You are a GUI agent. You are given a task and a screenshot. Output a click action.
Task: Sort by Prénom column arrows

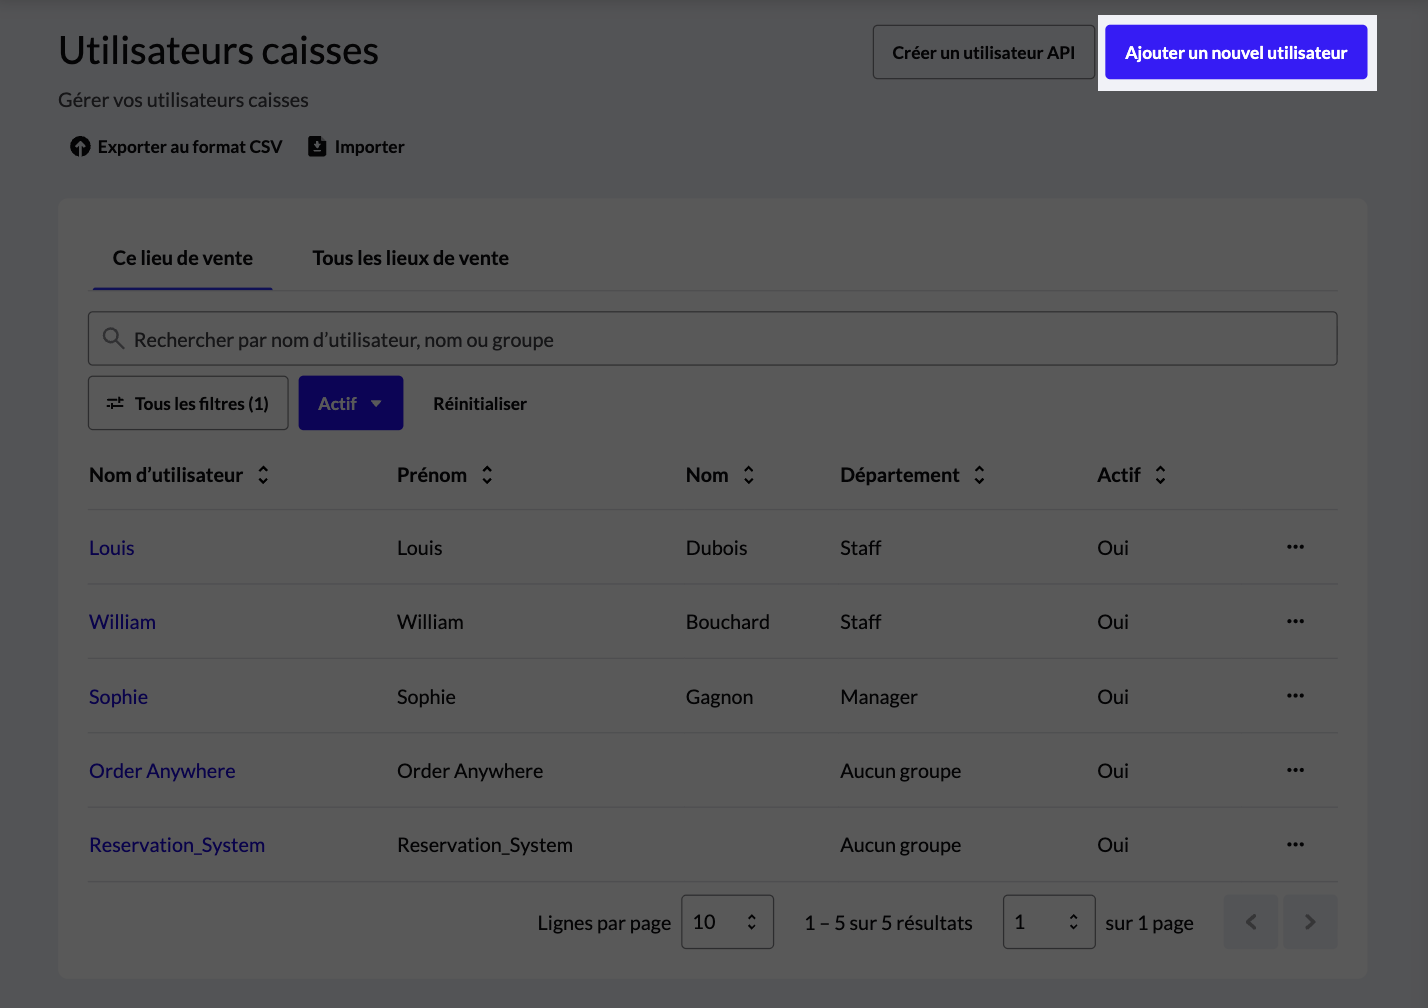point(487,475)
